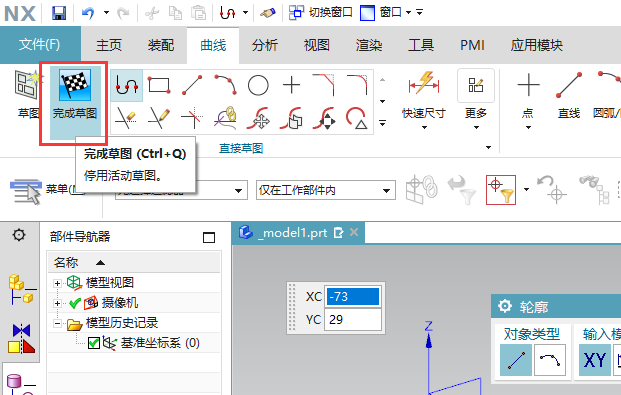Expand the Model Views (模型视图) node

pos(57,283)
